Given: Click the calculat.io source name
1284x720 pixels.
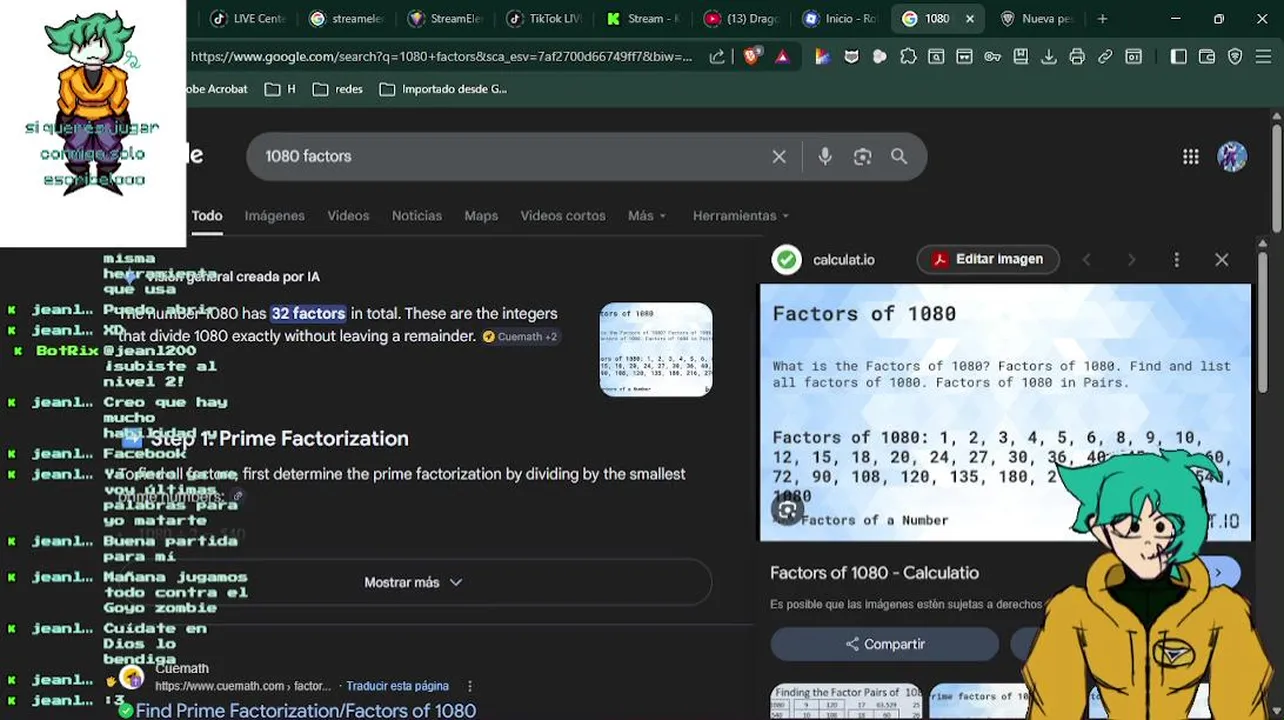Looking at the screenshot, I should (843, 260).
